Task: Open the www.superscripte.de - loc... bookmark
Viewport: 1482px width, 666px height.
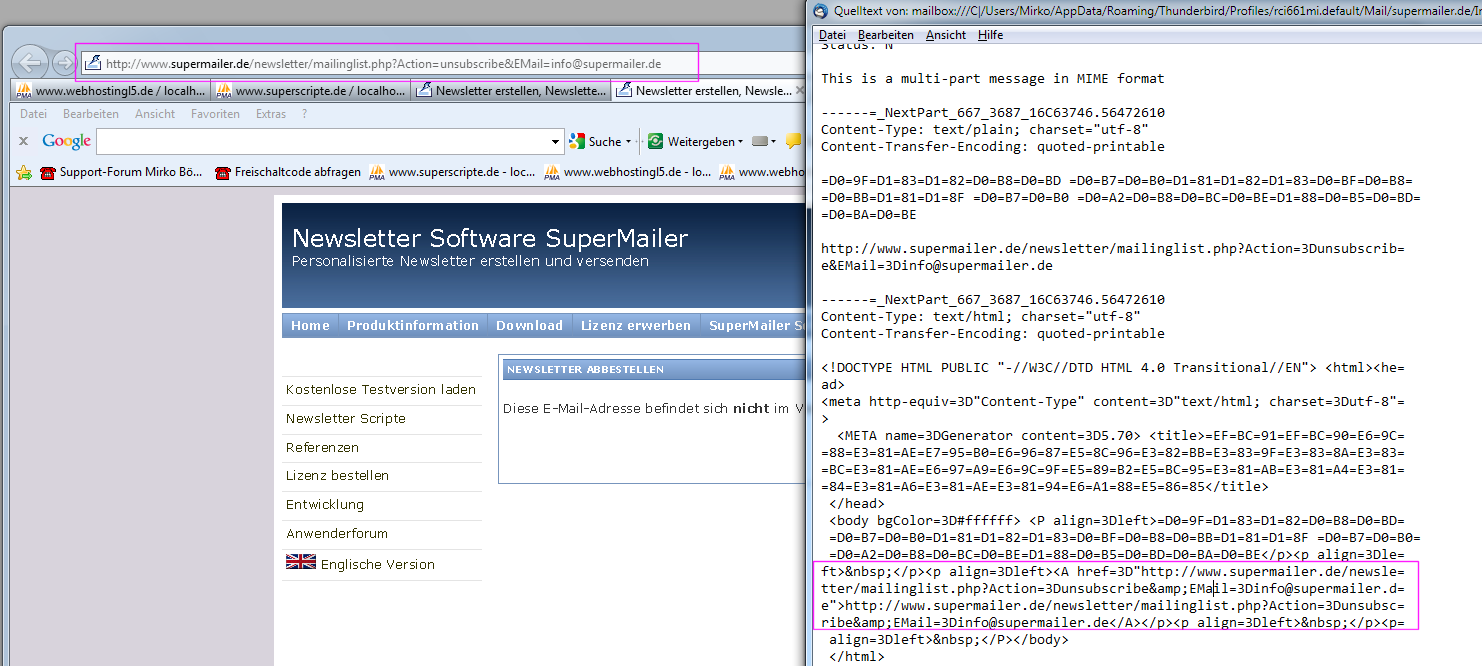Action: click(x=452, y=172)
